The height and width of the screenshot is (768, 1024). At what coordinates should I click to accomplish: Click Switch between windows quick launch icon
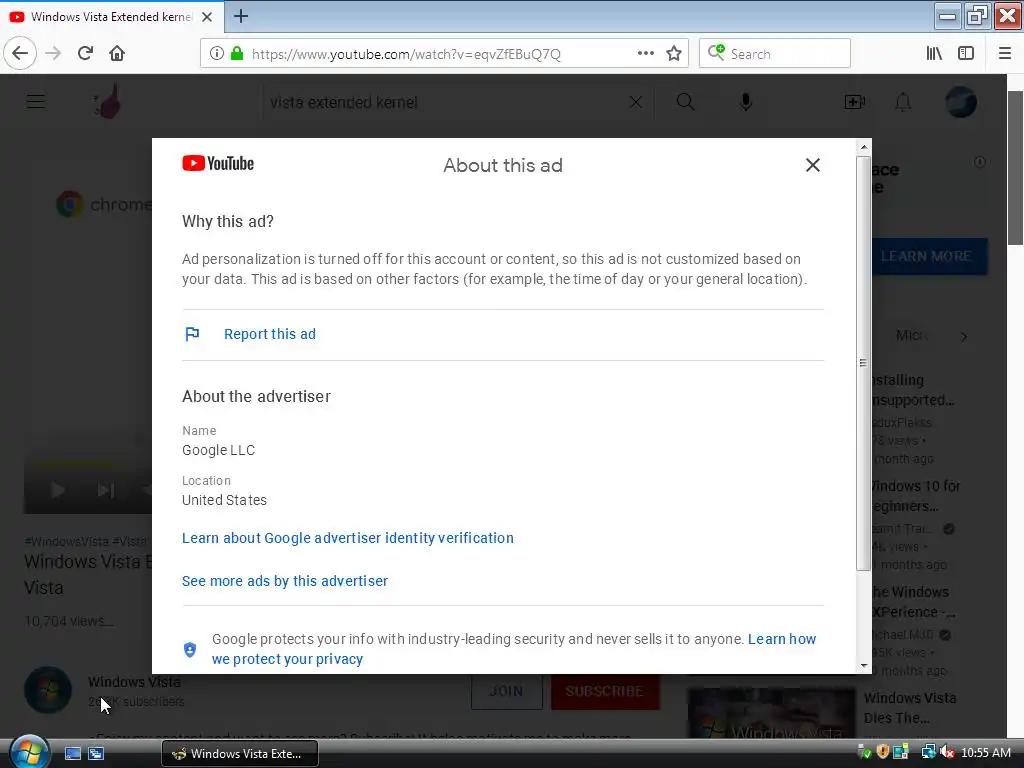click(x=96, y=754)
